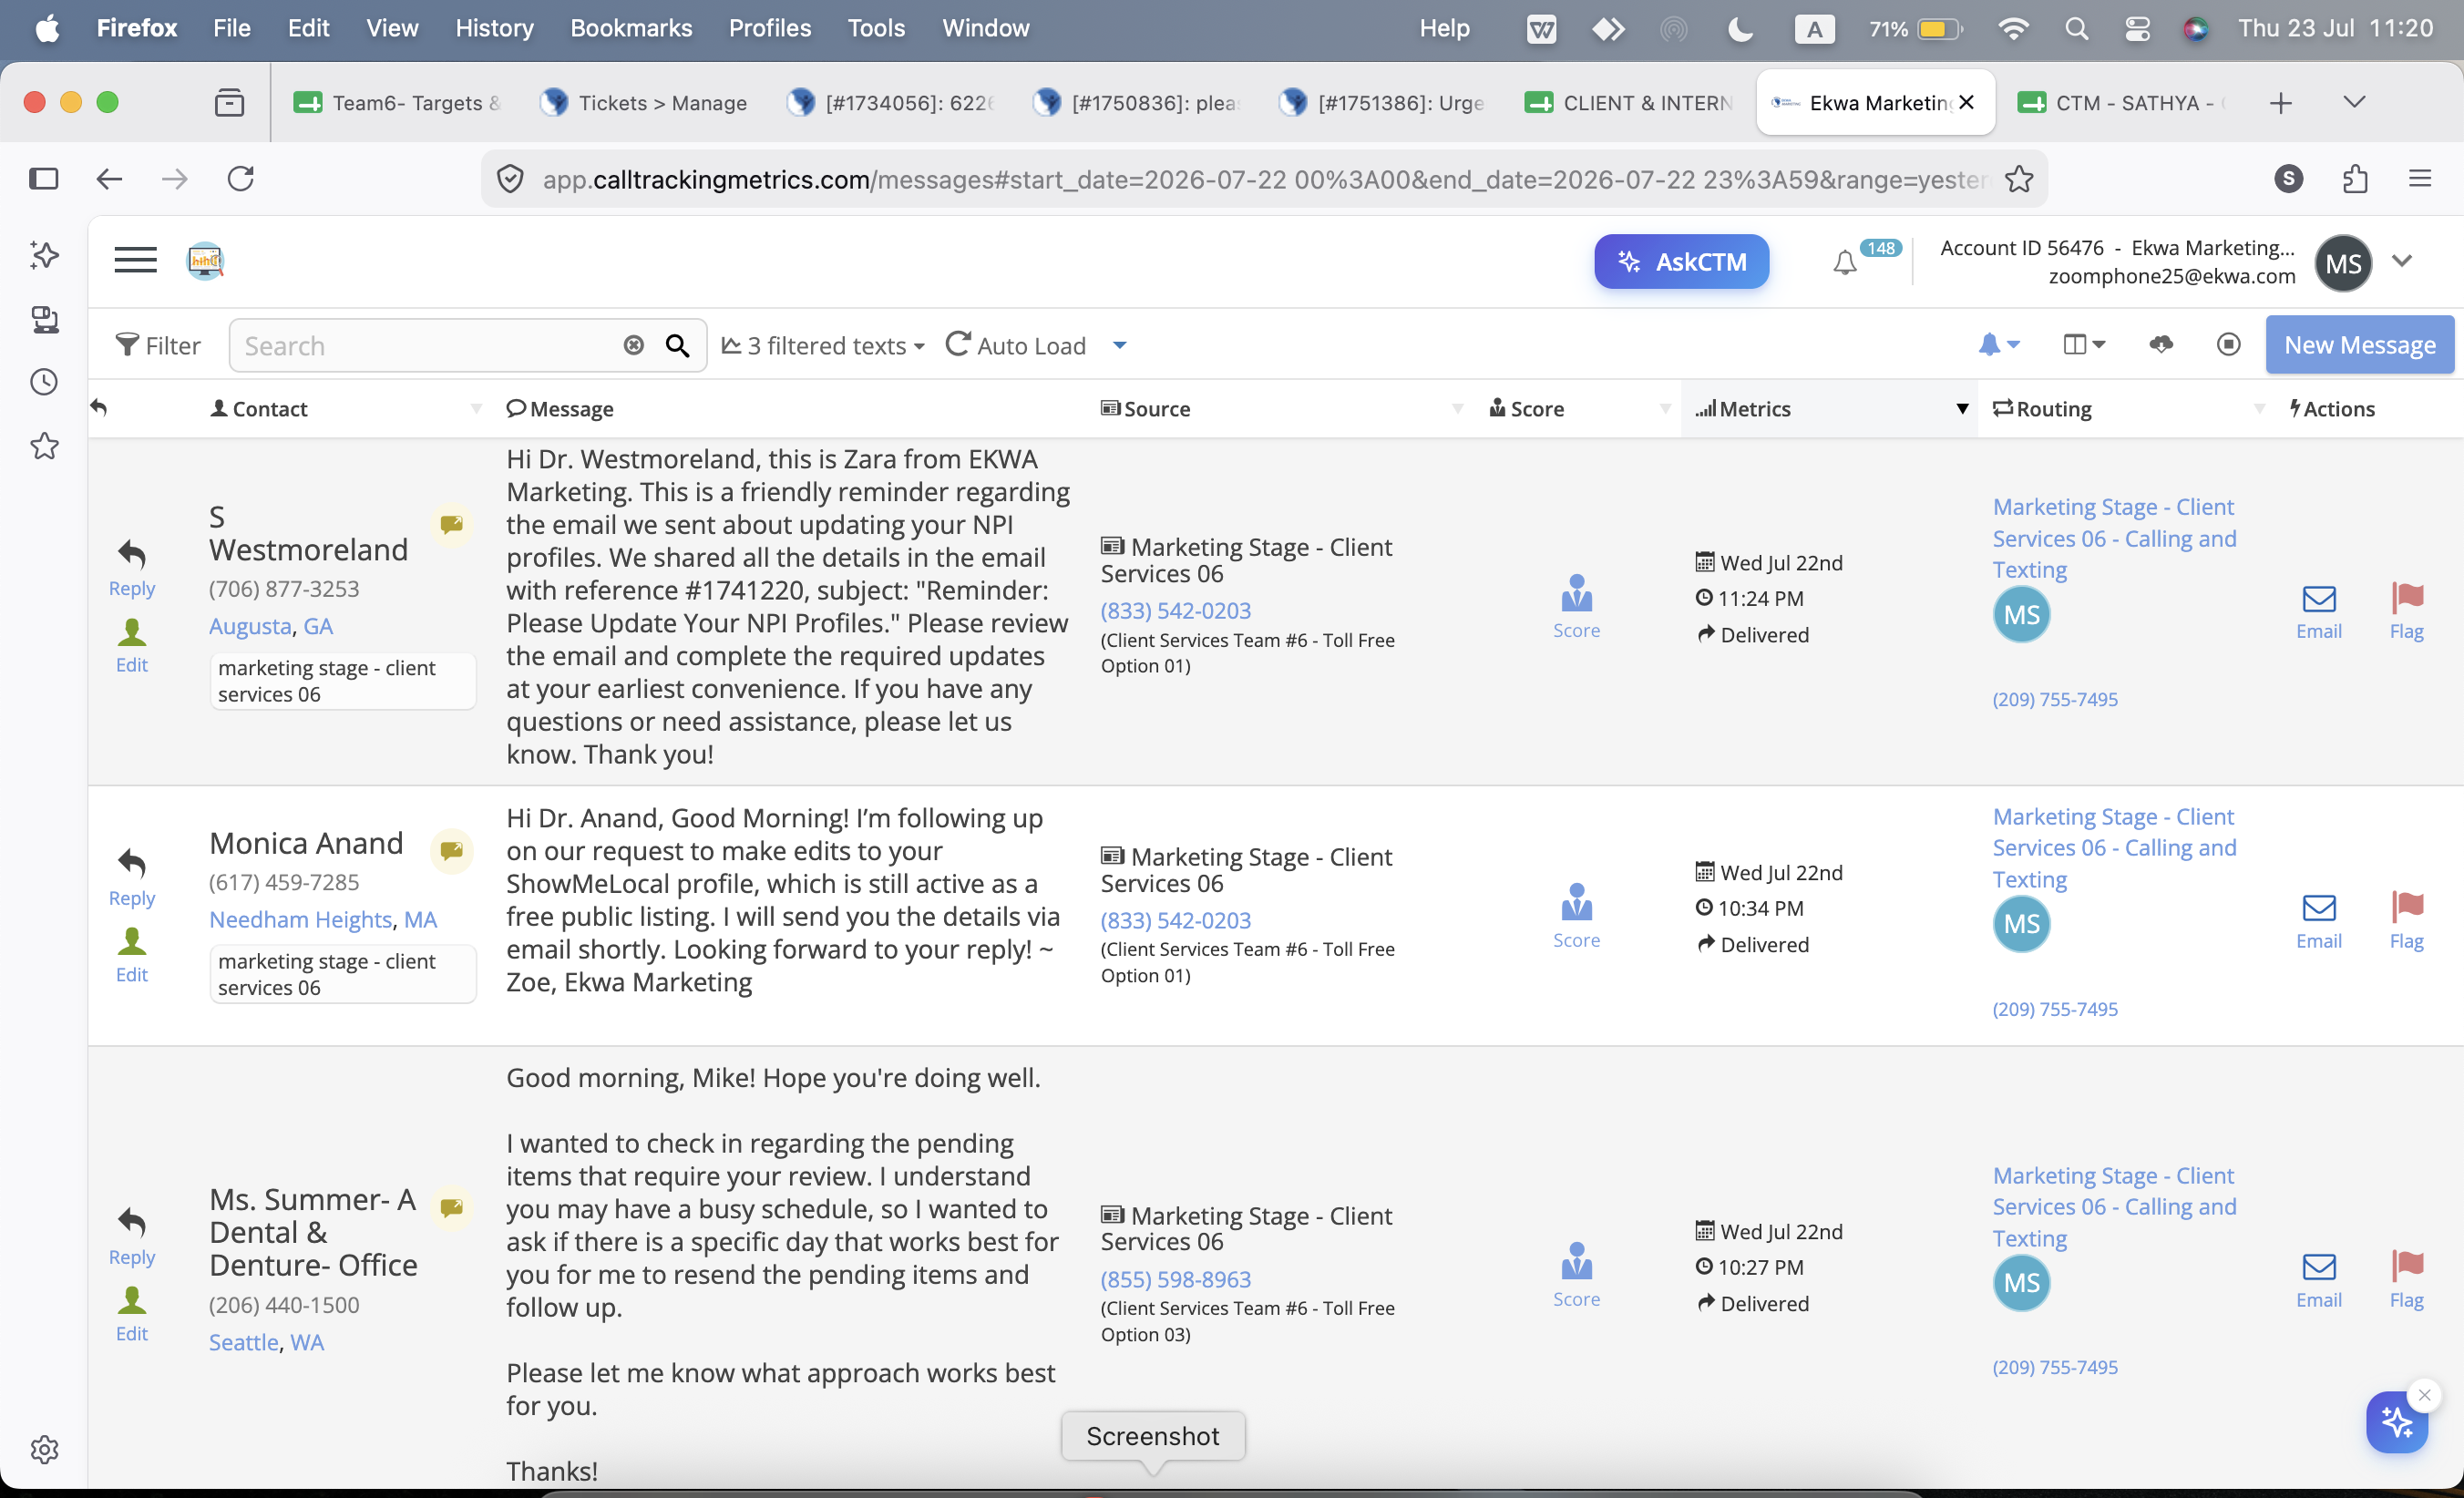The height and width of the screenshot is (1498, 2464).
Task: Click the circular record icon in toolbar
Action: (x=2228, y=345)
